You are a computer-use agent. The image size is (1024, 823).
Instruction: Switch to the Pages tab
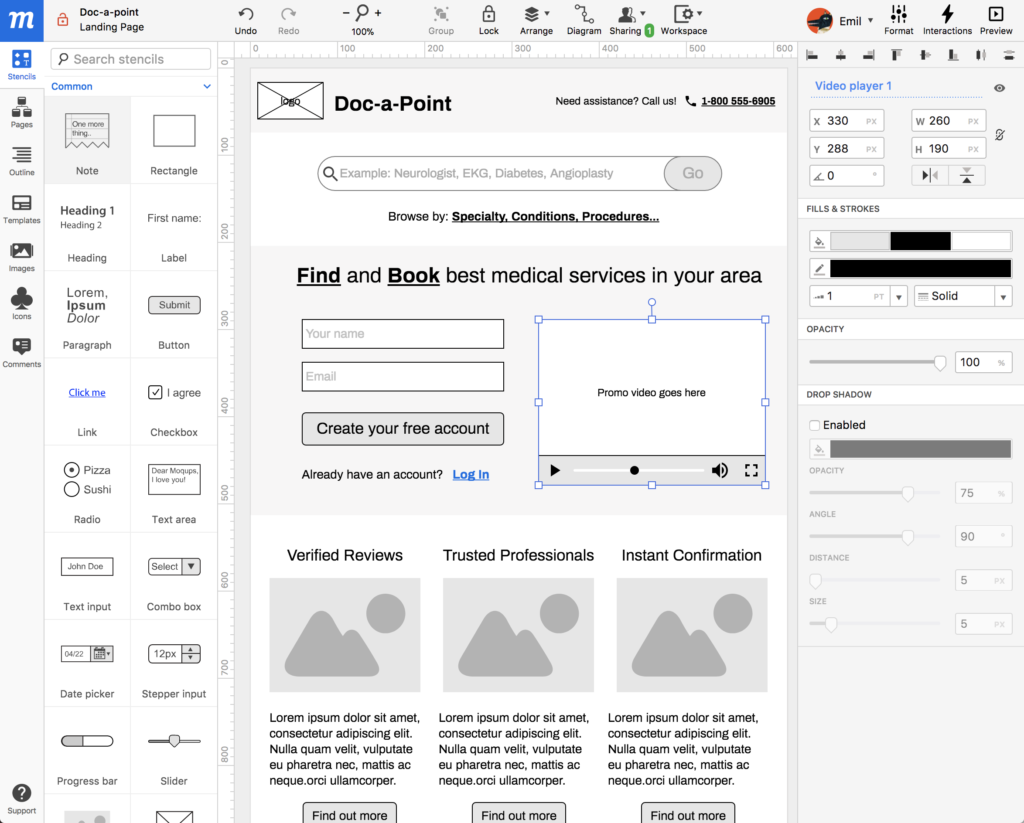[x=21, y=111]
